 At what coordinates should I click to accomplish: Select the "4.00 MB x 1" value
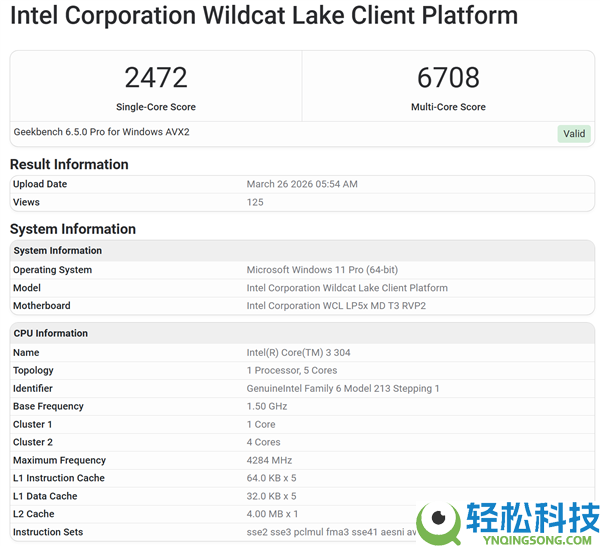(x=272, y=514)
